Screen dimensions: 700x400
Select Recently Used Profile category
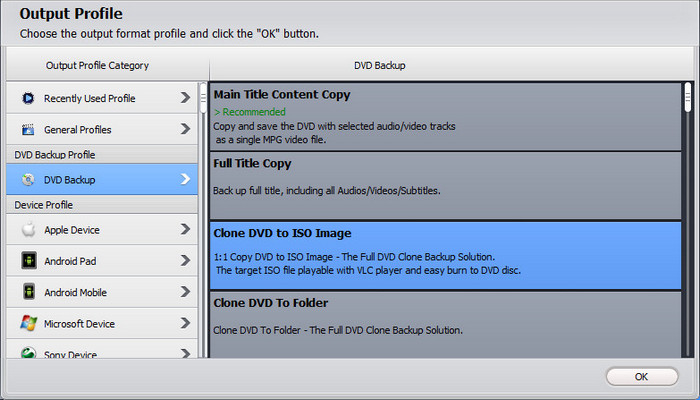102,98
